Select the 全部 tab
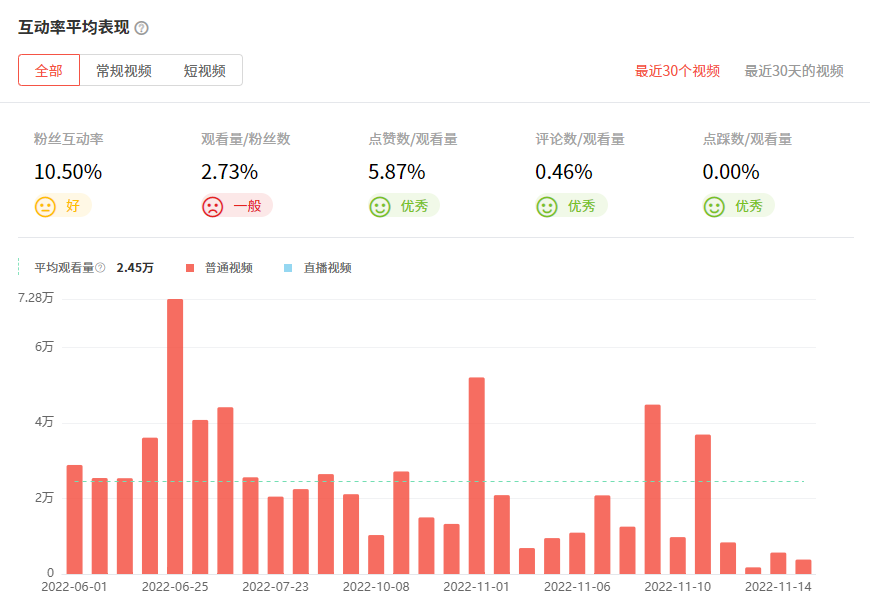Image resolution: width=870 pixels, height=614 pixels. click(x=49, y=71)
